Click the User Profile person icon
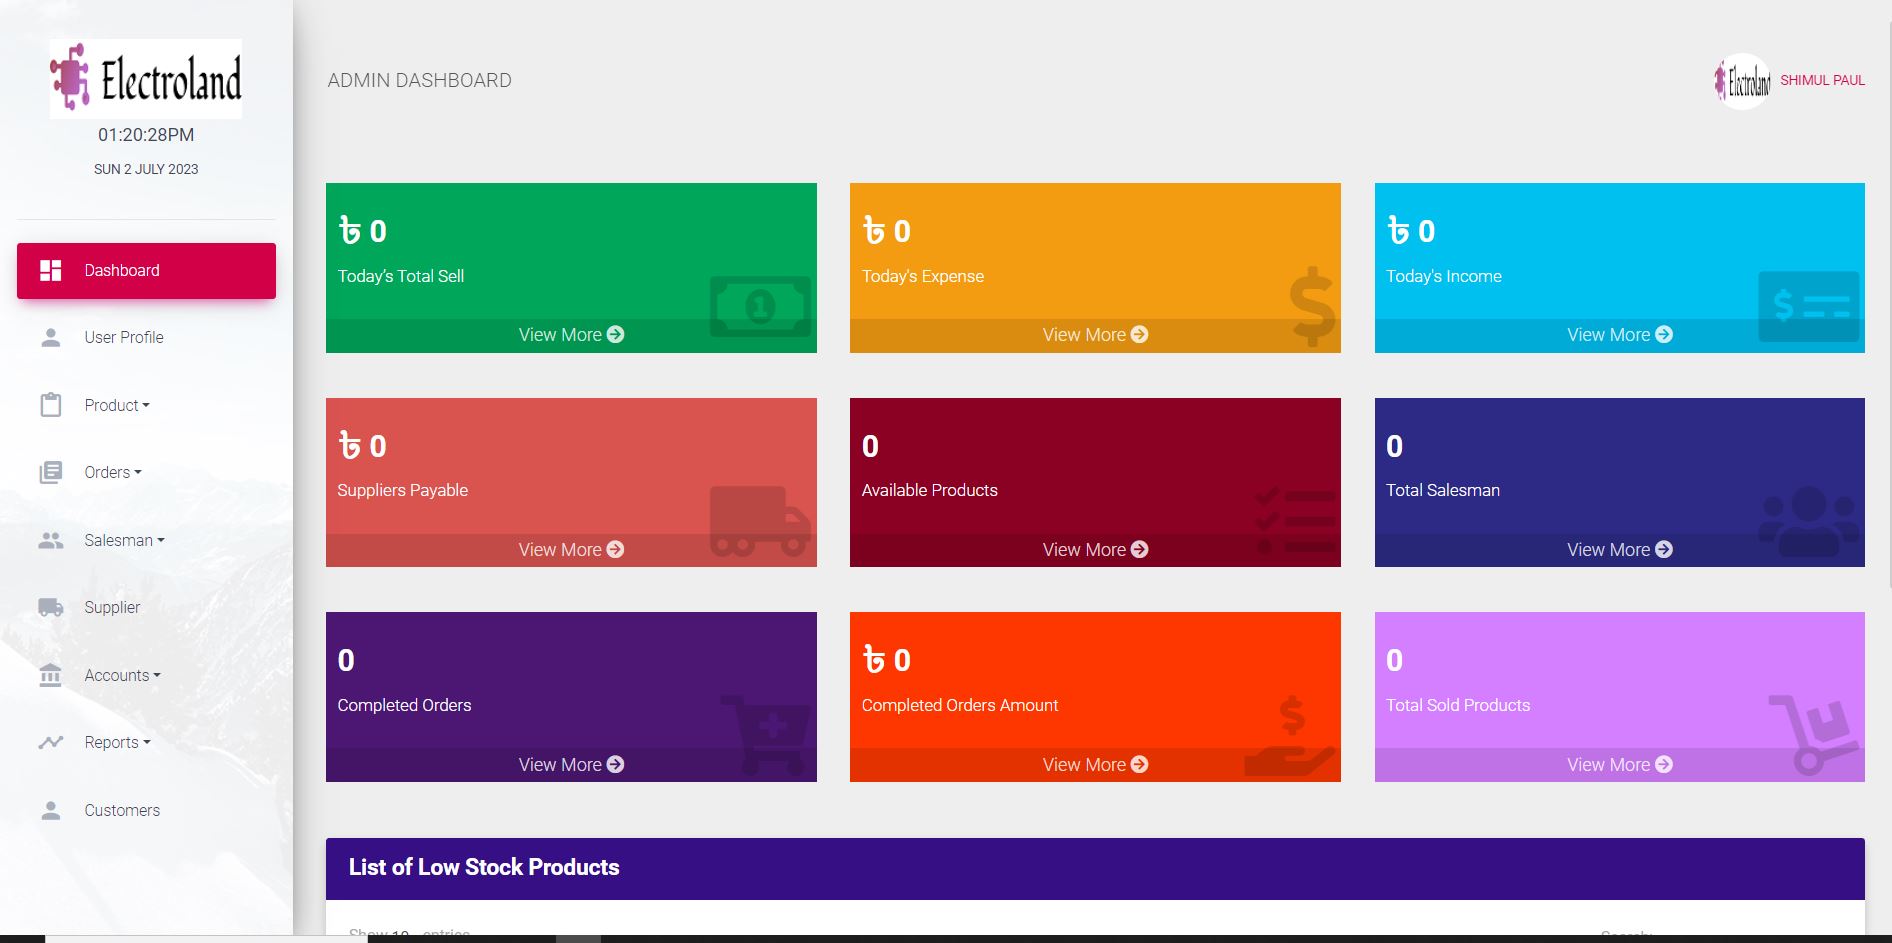1892x943 pixels. (51, 338)
